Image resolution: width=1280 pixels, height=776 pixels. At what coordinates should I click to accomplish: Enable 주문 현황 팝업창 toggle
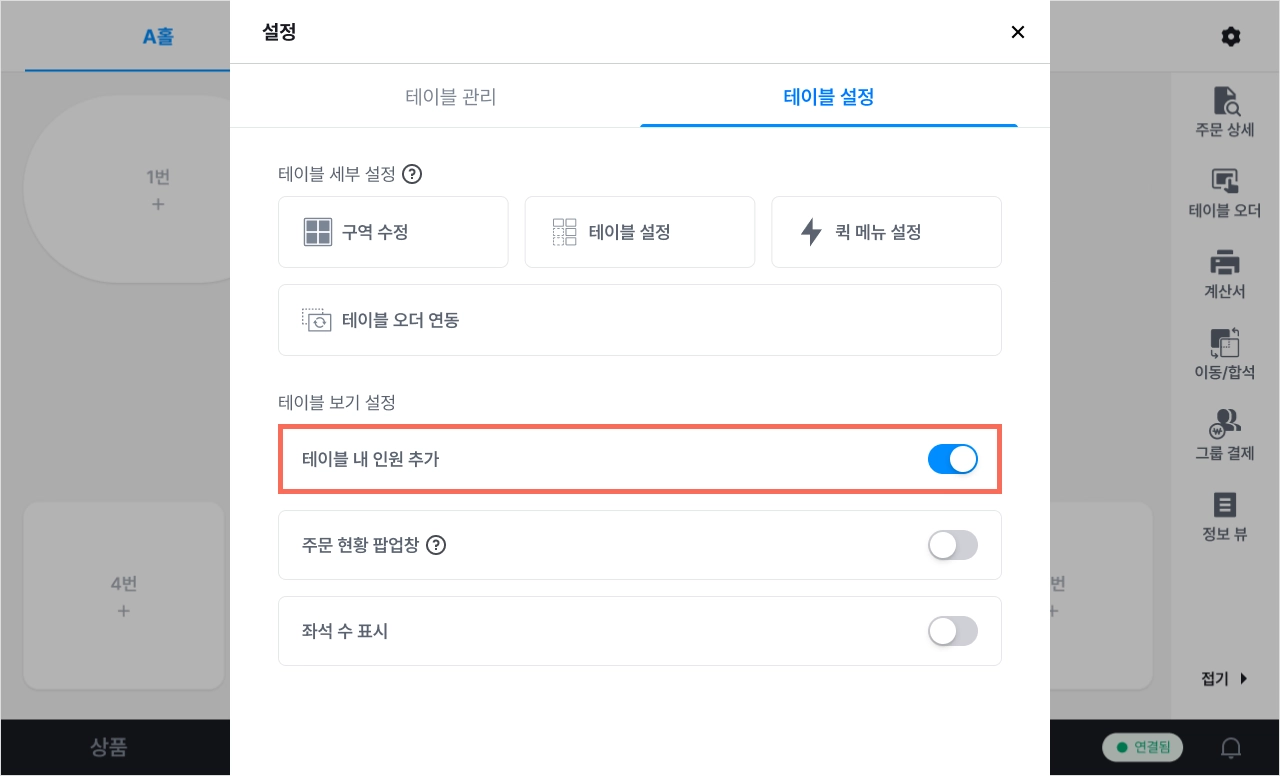pos(952,545)
